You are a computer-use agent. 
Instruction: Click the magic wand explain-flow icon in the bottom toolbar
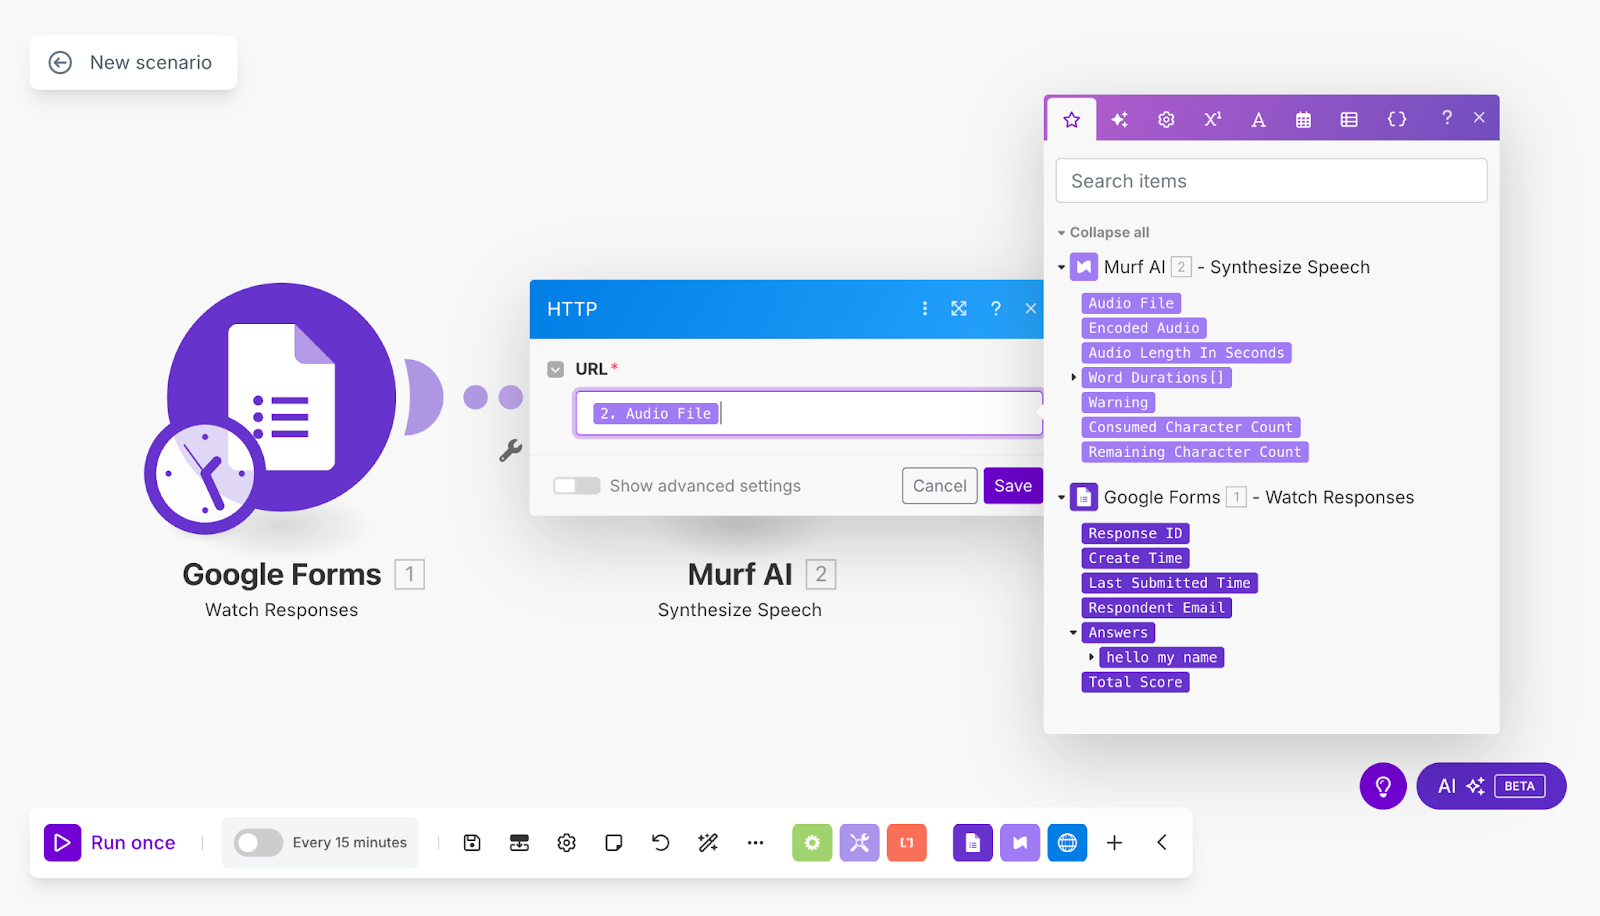(x=707, y=842)
